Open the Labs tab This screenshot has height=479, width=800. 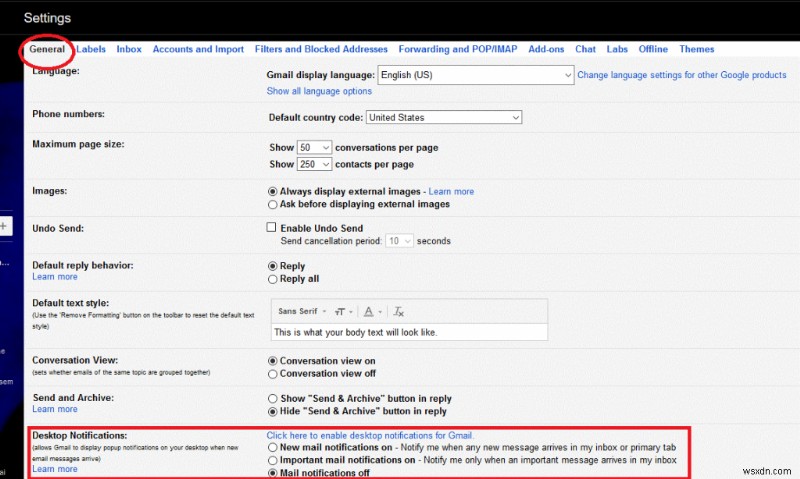click(617, 49)
